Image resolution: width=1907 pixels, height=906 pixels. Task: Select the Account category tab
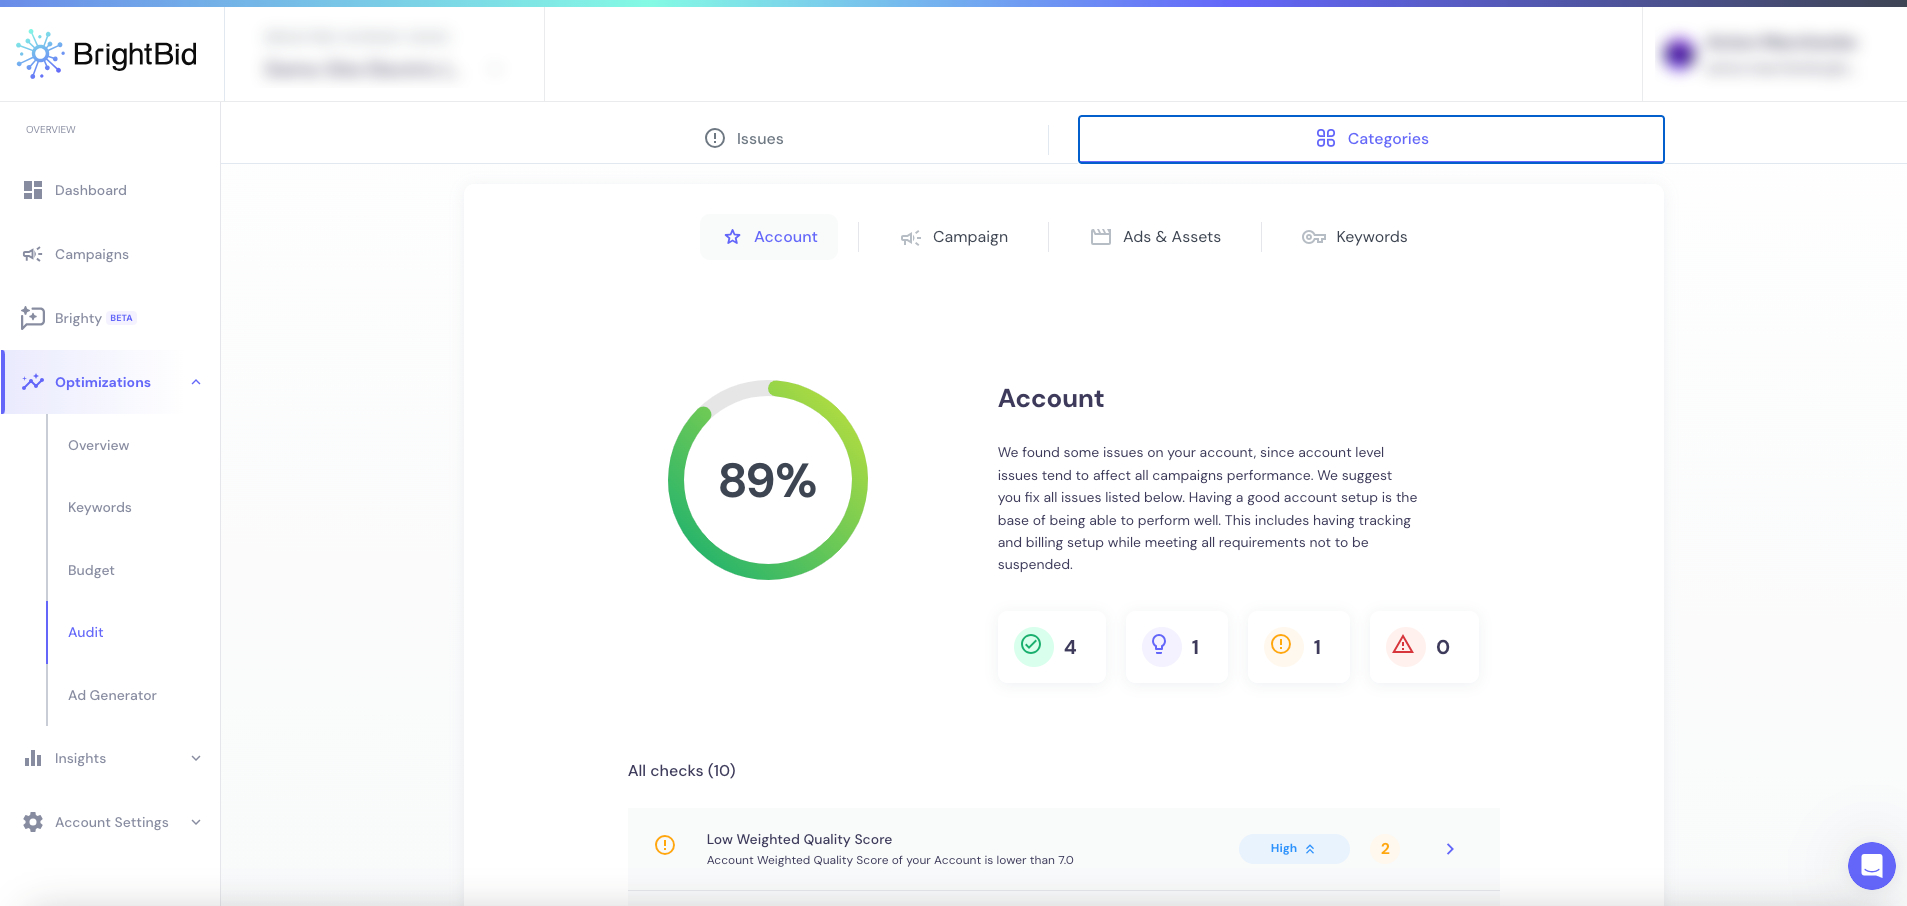770,237
